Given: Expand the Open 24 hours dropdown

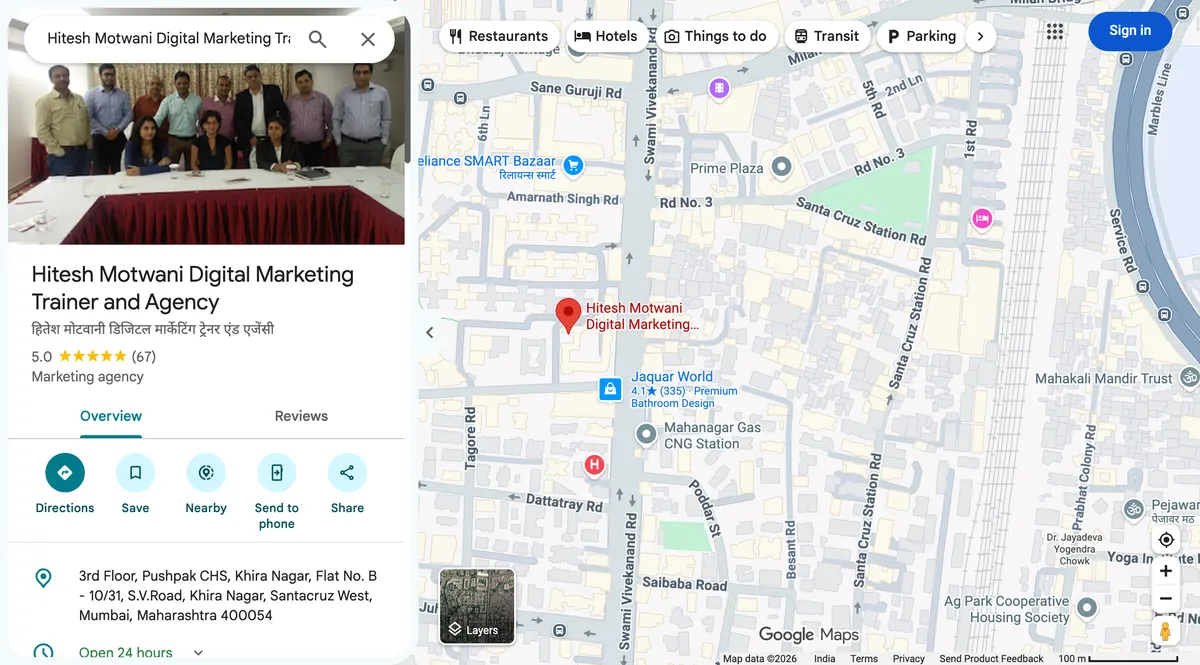Looking at the screenshot, I should click(198, 653).
